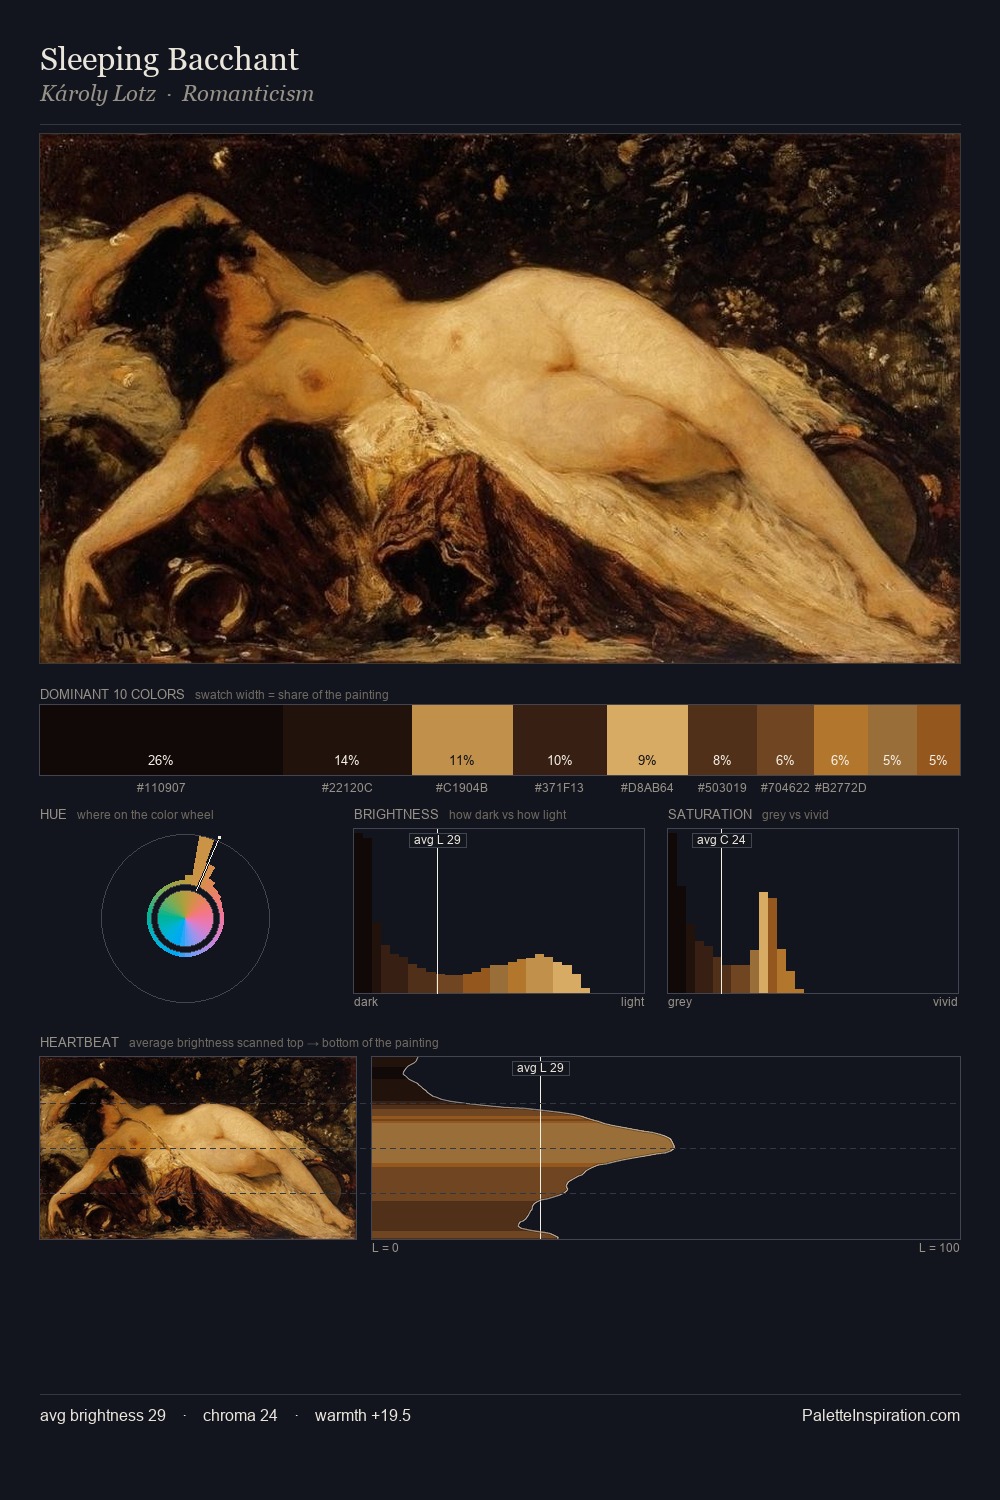Click the #110907 swatch at 26%

tap(161, 740)
